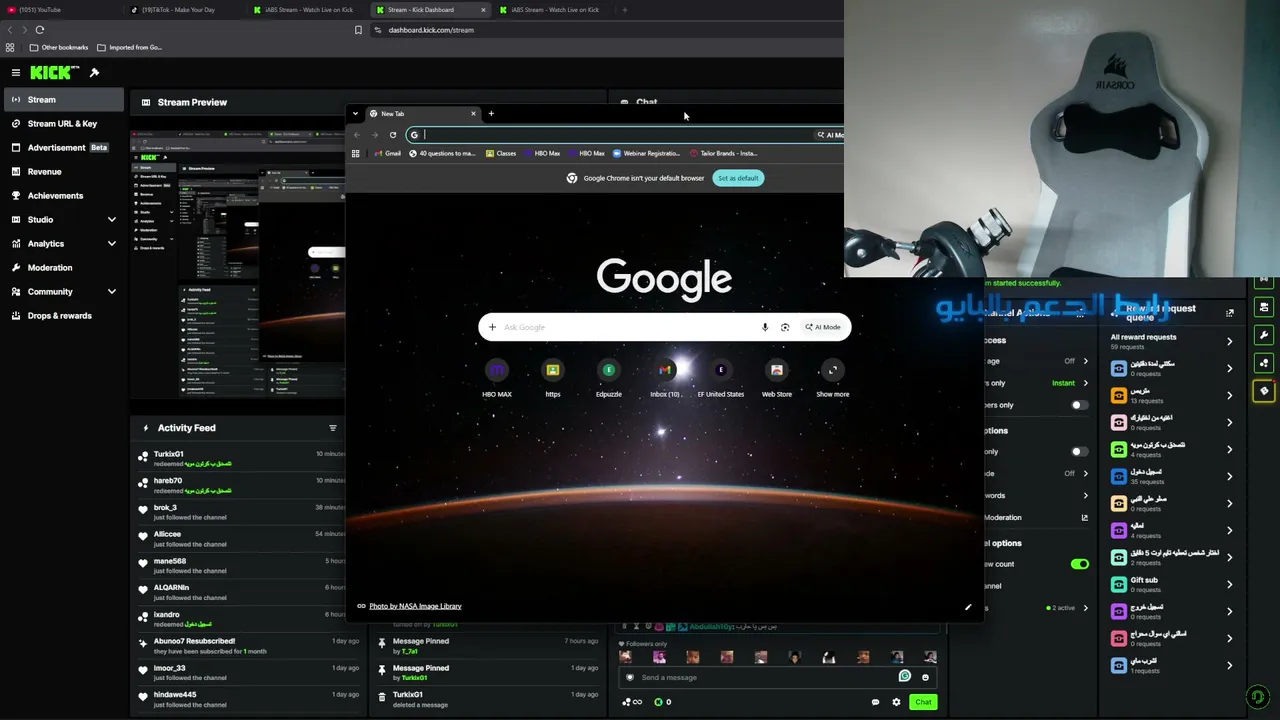
Task: Toggle the switch on the '...bers only' row
Action: [x=1080, y=405]
